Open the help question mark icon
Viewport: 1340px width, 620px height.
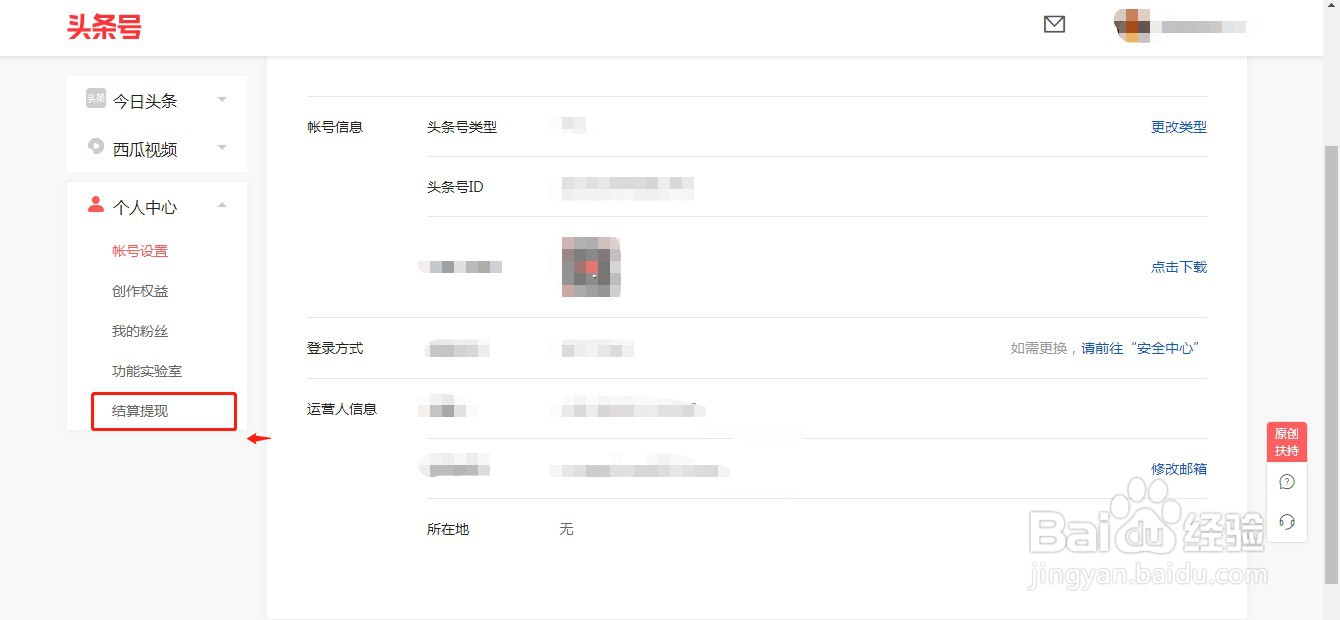pyautogui.click(x=1287, y=482)
